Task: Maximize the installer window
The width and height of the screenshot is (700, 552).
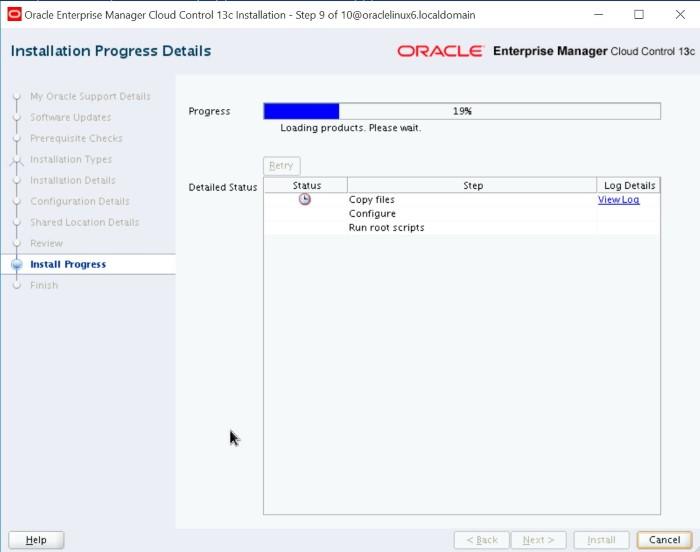Action: coord(639,14)
